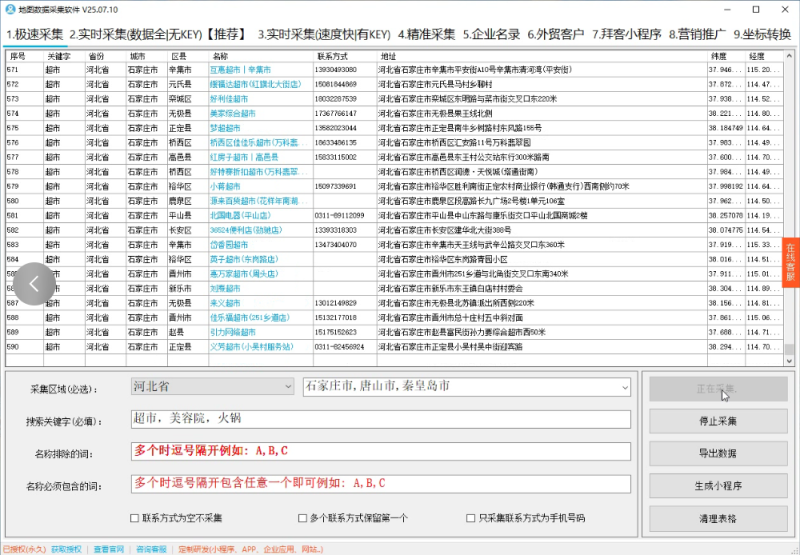Image resolution: width=800 pixels, height=555 pixels.
Task: Click the table vertical scrollbar thumb
Action: click(789, 349)
